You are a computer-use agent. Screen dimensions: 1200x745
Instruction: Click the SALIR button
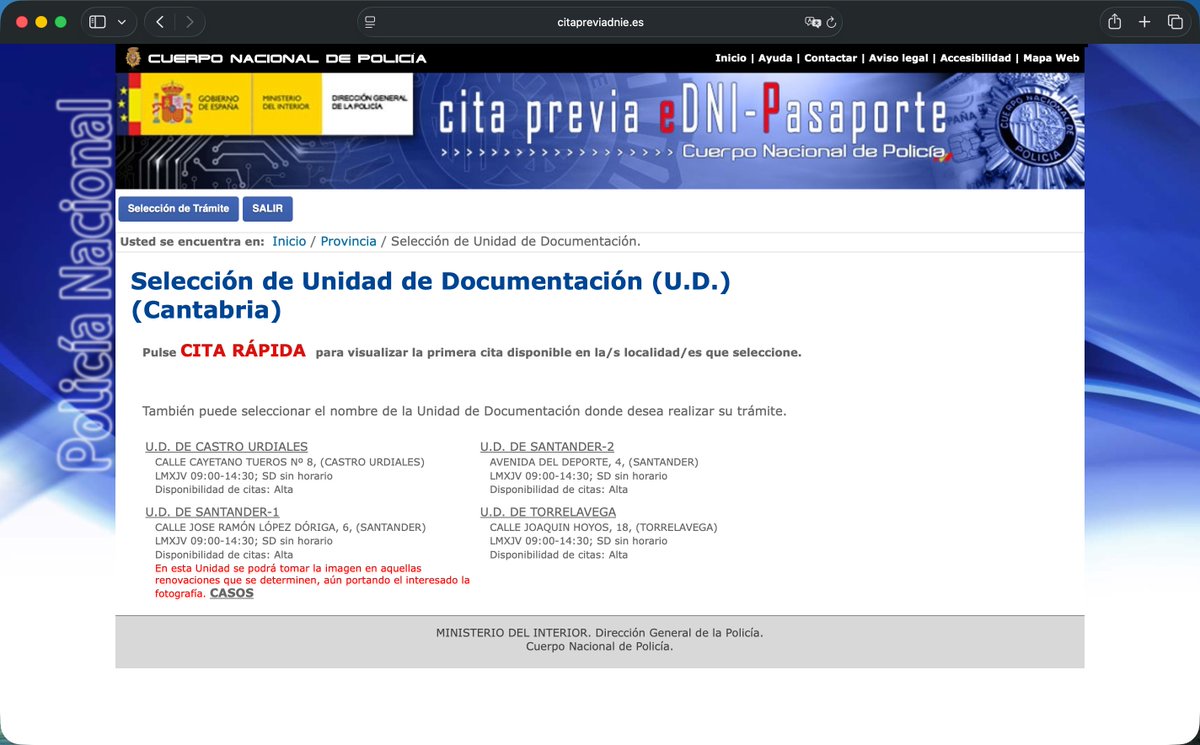[x=268, y=209]
